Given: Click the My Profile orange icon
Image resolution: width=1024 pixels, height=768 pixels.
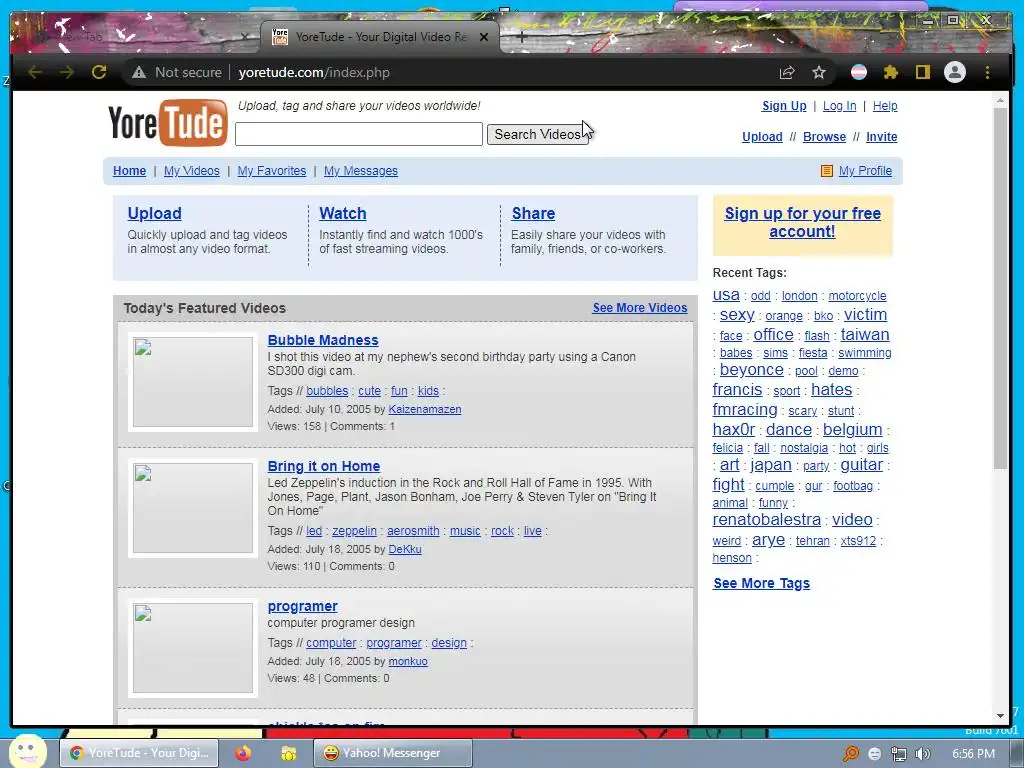Looking at the screenshot, I should tap(827, 171).
